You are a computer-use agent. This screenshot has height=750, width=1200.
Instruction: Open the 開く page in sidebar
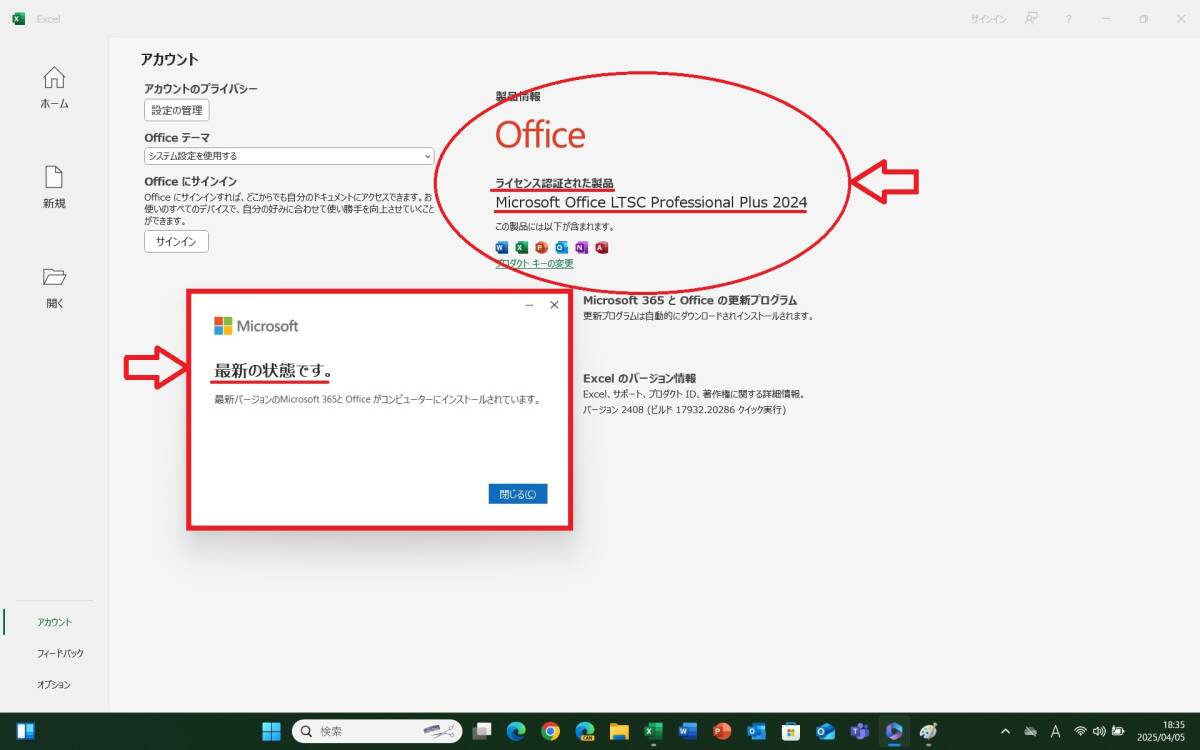(x=54, y=287)
